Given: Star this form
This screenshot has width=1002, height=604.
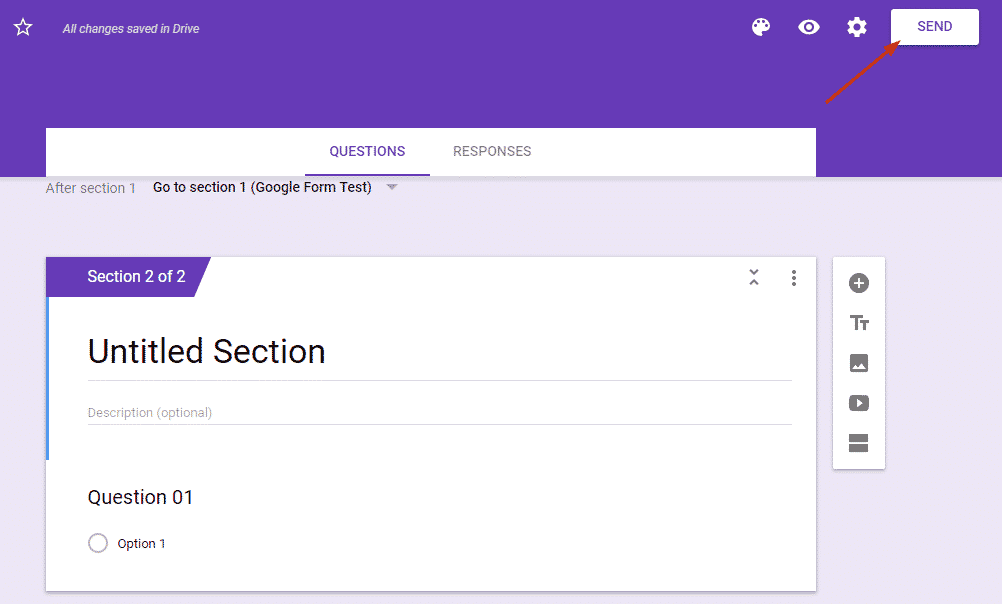Looking at the screenshot, I should [23, 28].
